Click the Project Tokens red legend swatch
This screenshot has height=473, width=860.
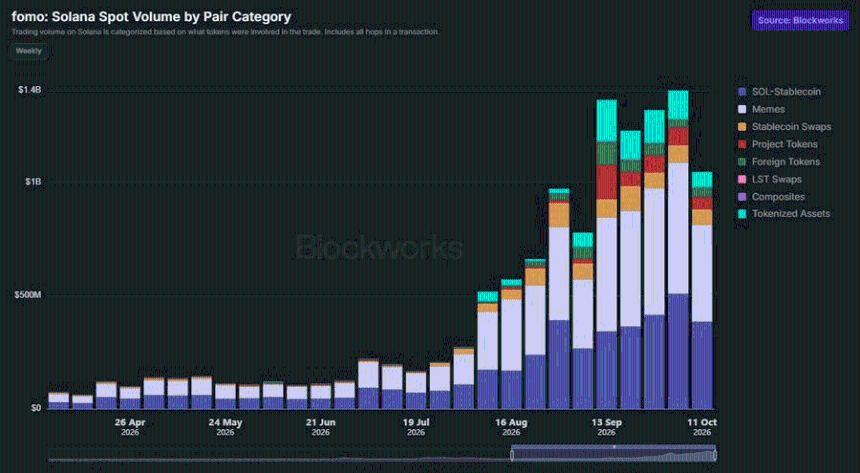click(x=742, y=145)
